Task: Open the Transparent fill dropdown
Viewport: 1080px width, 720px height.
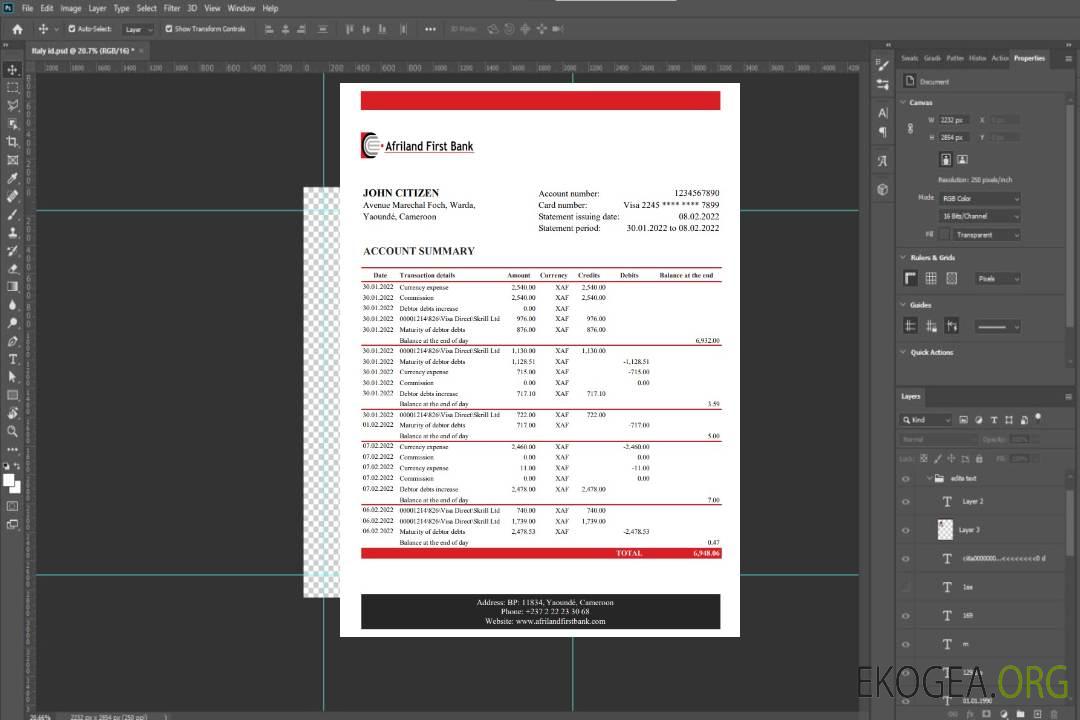Action: pos(985,234)
